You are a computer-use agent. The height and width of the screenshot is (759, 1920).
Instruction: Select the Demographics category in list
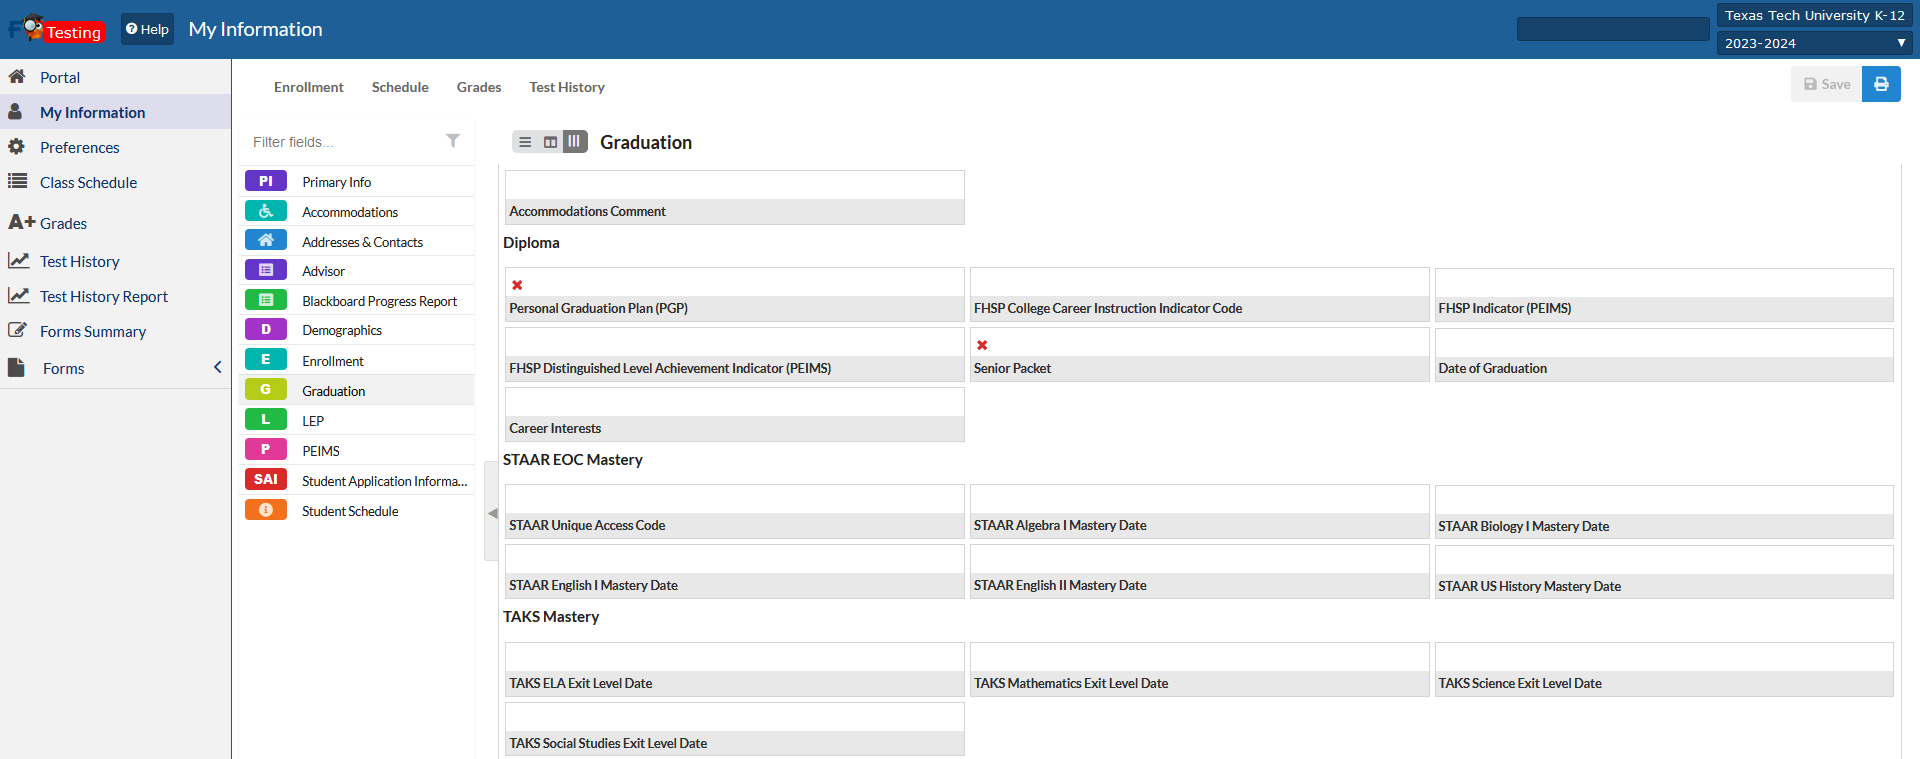click(342, 330)
